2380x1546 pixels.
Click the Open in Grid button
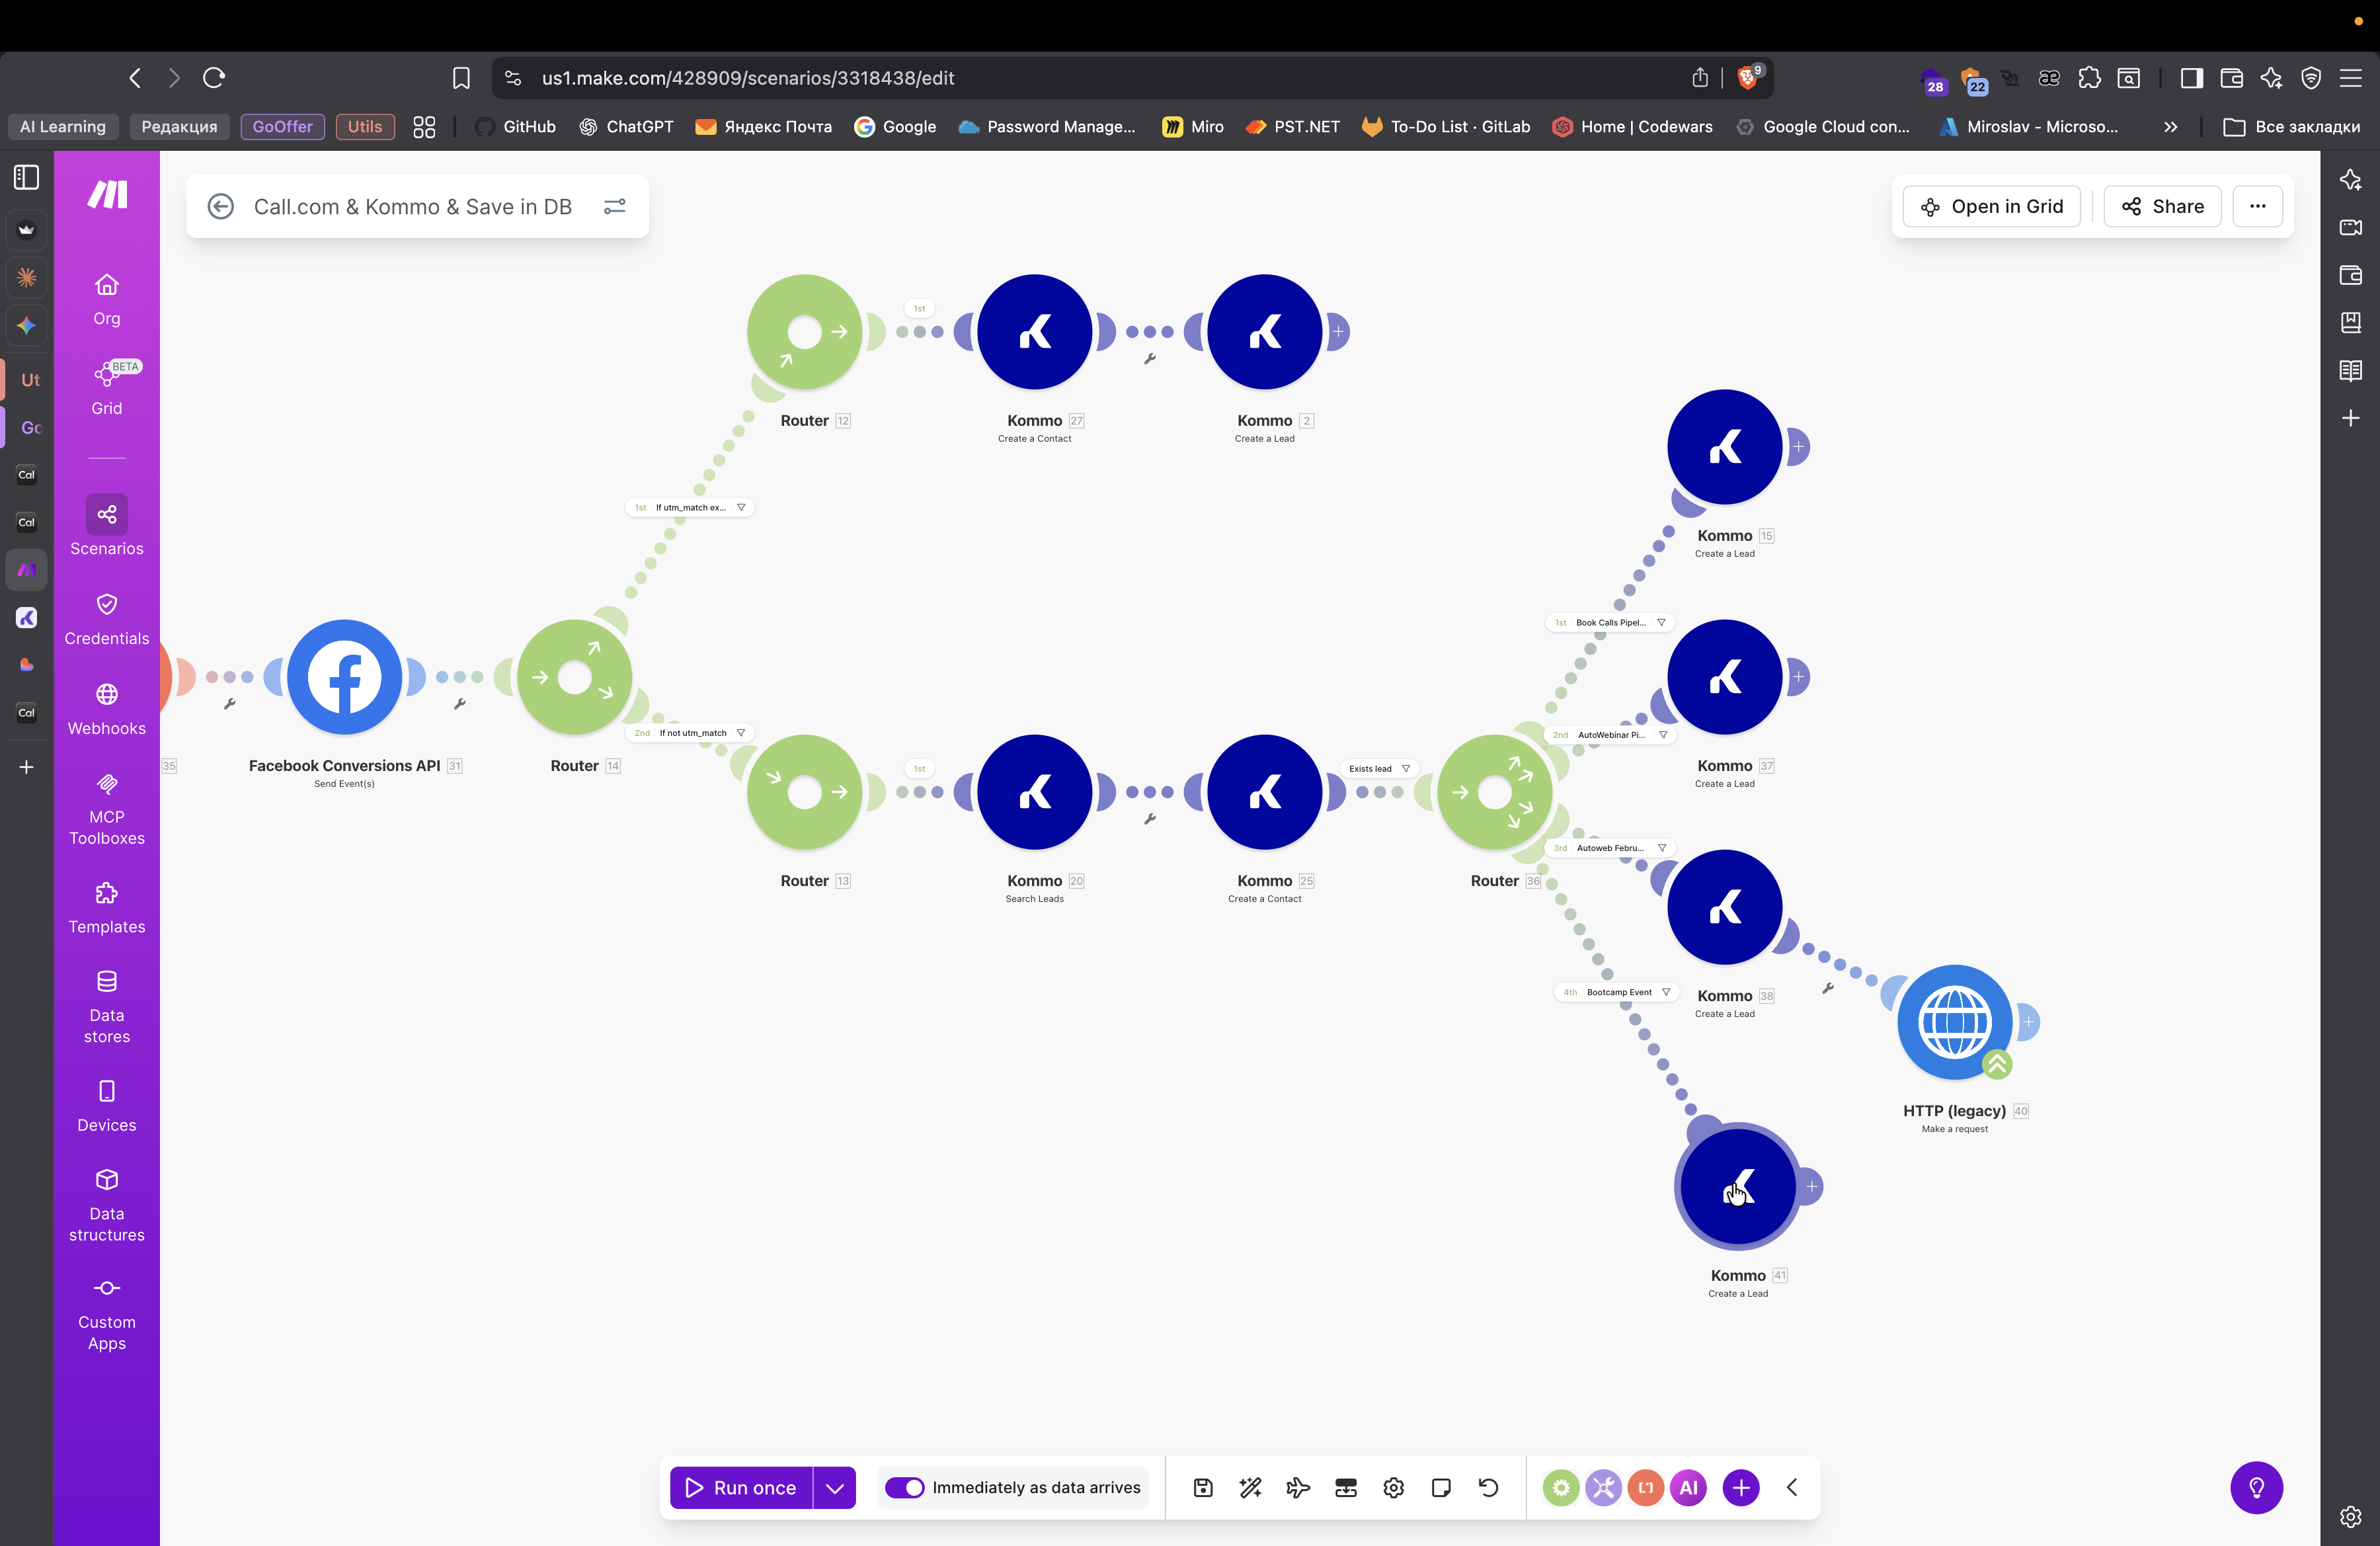click(1992, 206)
